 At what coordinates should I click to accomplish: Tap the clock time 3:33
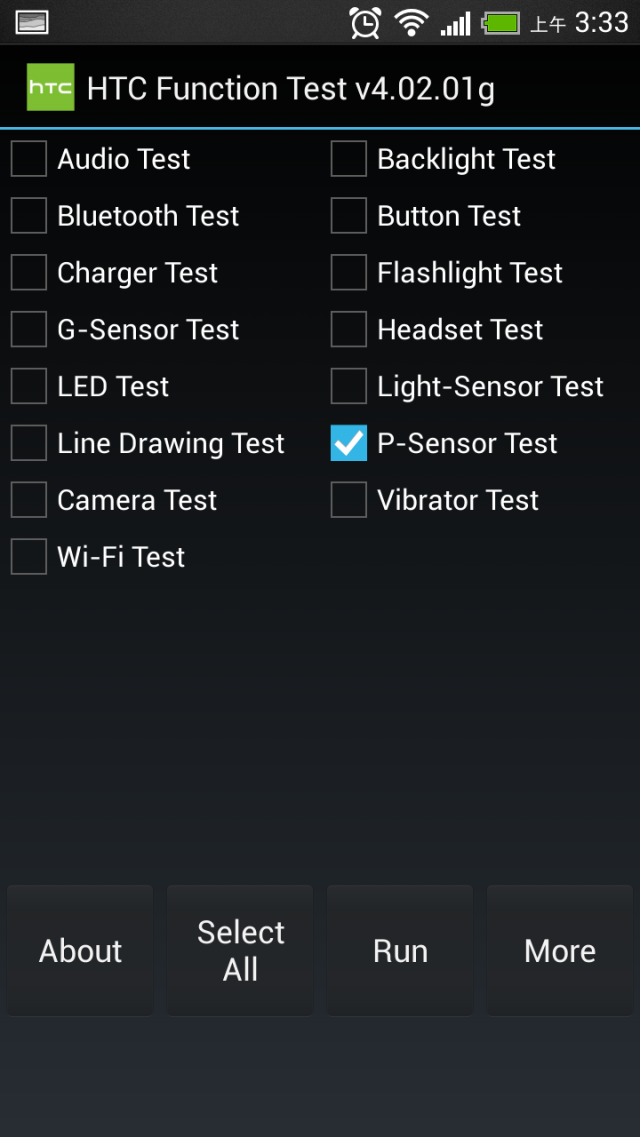coord(602,22)
